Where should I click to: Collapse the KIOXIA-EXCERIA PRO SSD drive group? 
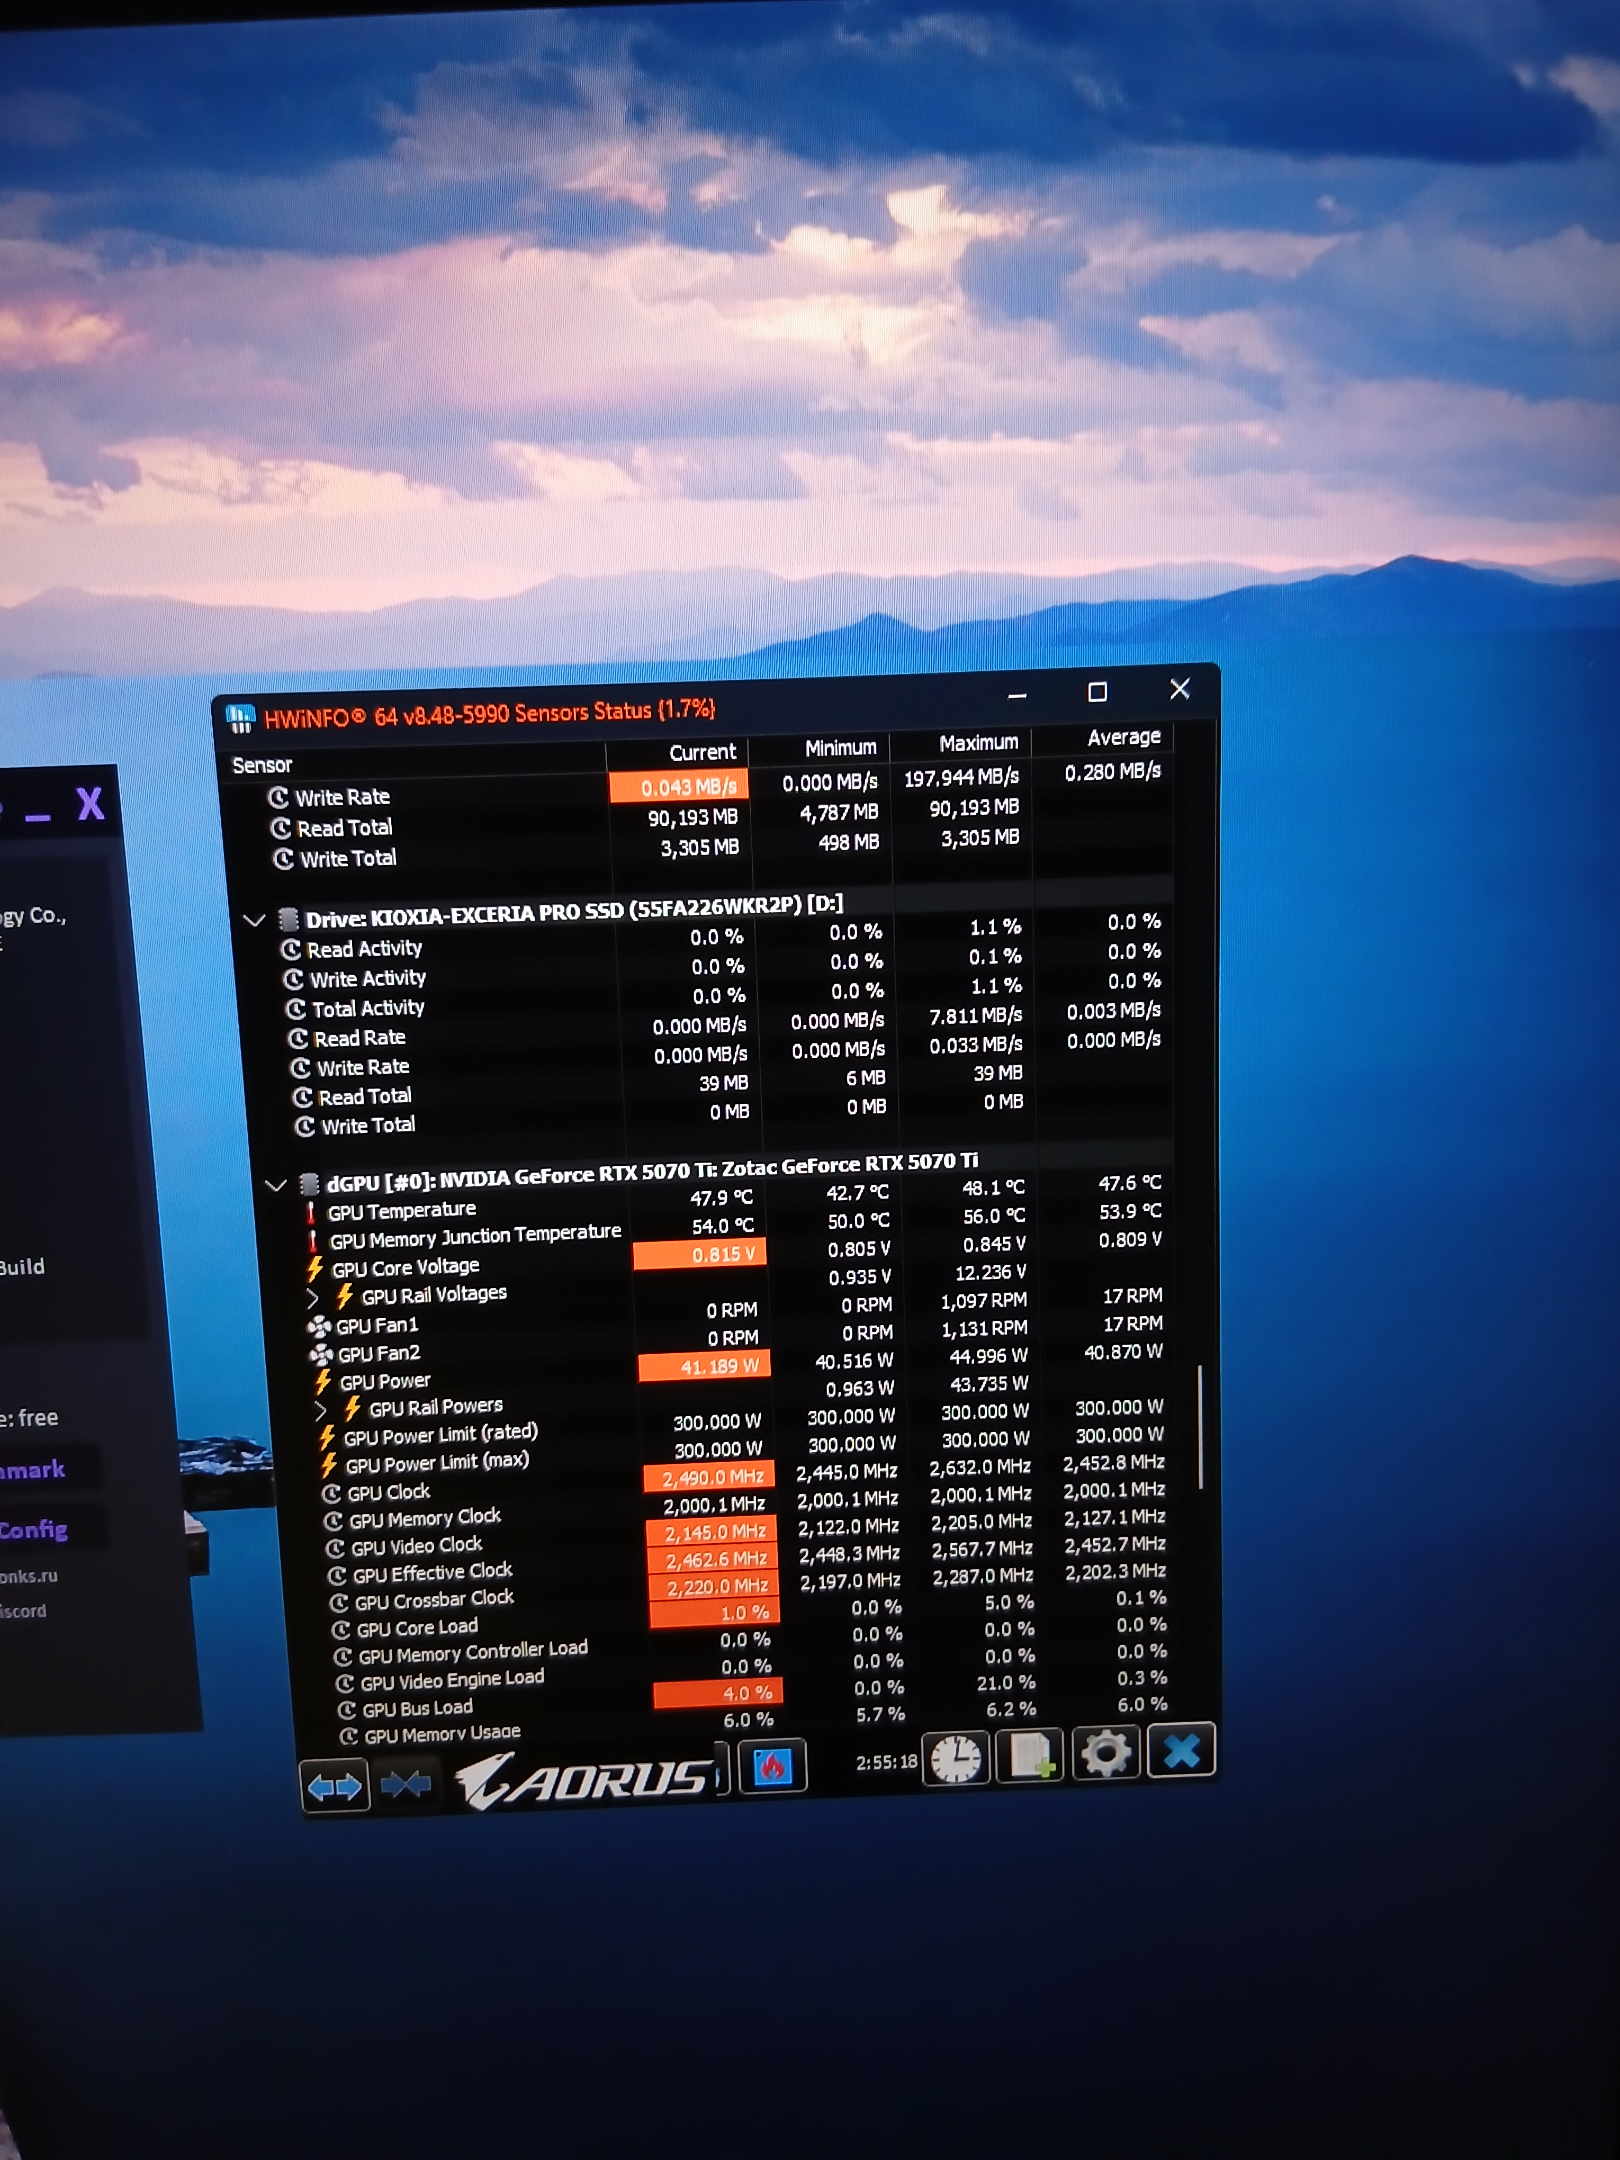(254, 920)
